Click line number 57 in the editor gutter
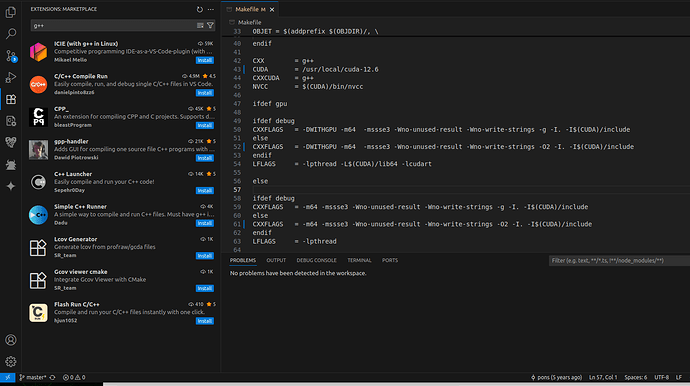Viewport: 690px width, 386px height. (237, 190)
